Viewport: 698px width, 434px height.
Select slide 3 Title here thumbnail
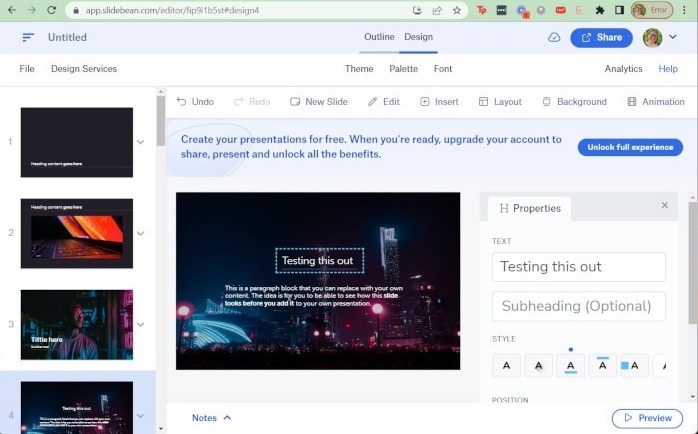pos(77,324)
